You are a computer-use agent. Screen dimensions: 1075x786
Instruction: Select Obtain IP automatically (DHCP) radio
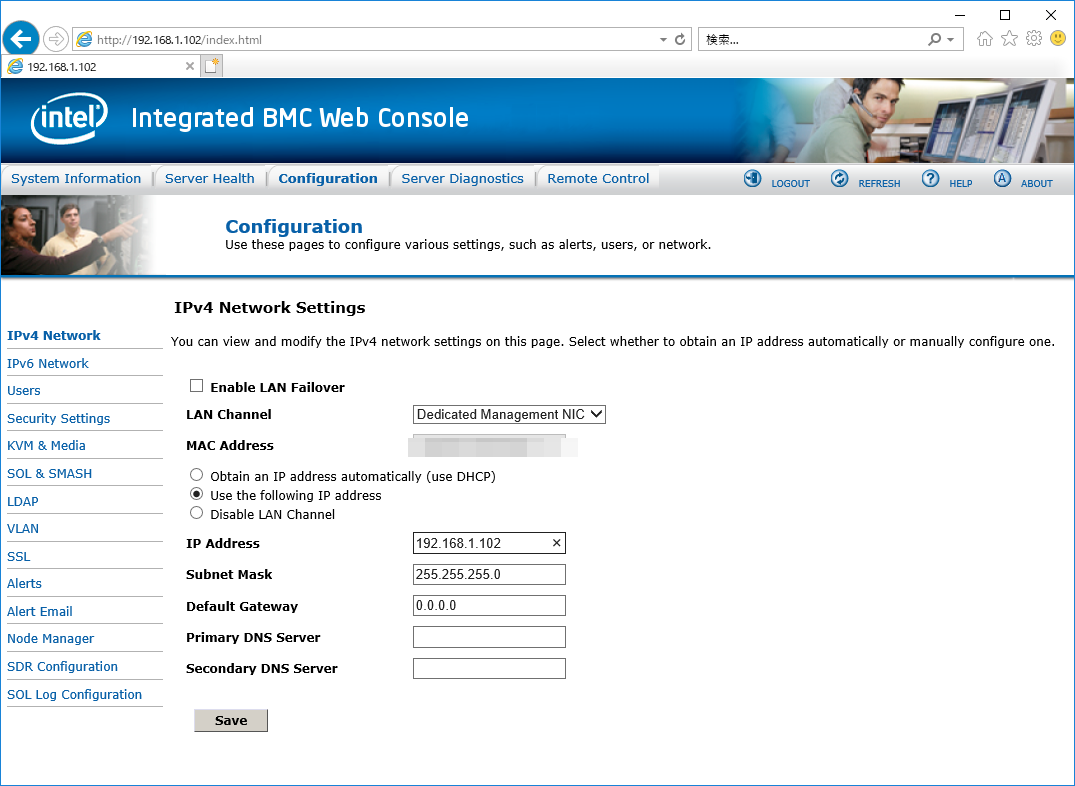[197, 475]
